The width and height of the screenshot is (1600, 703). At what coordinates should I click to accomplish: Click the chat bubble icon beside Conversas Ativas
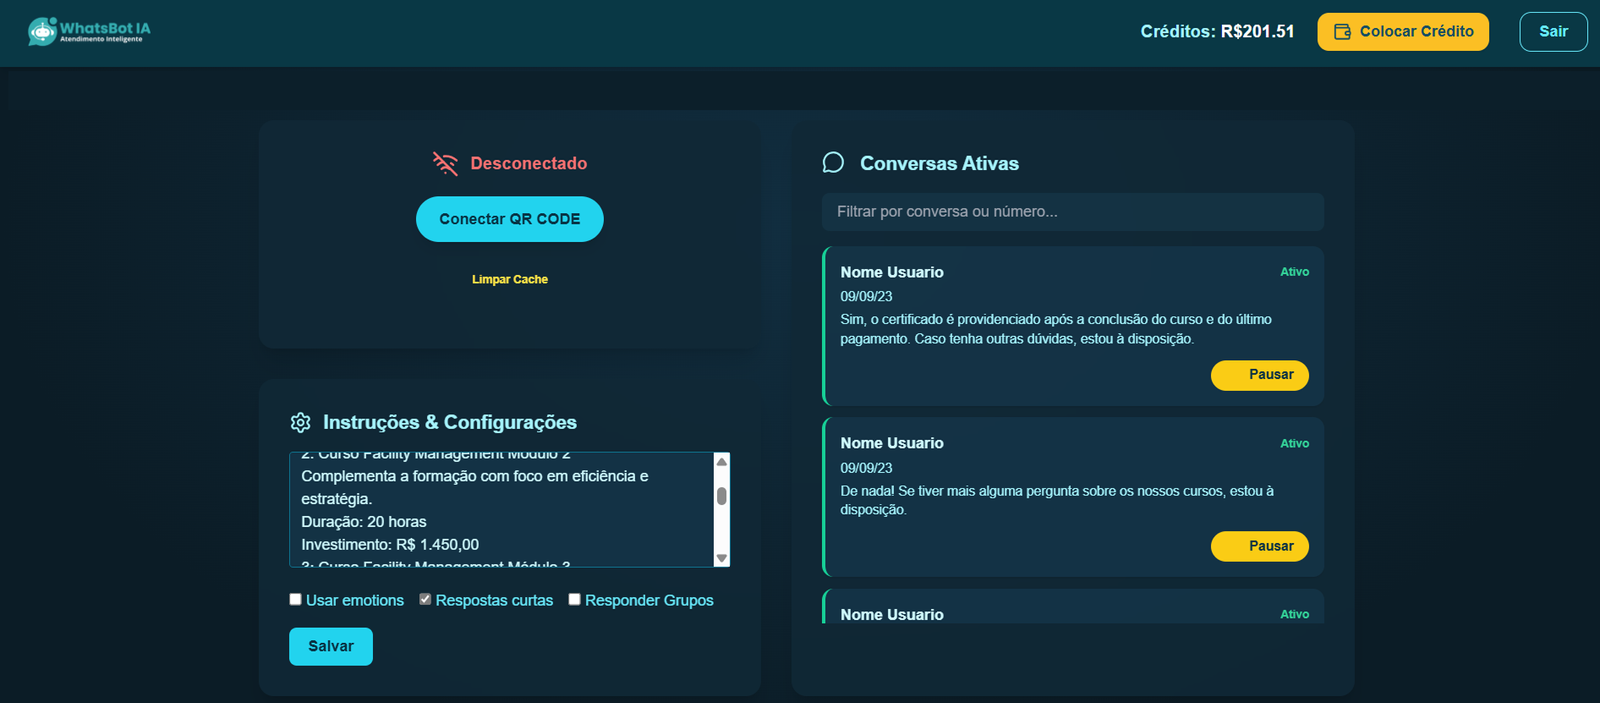pyautogui.click(x=833, y=163)
